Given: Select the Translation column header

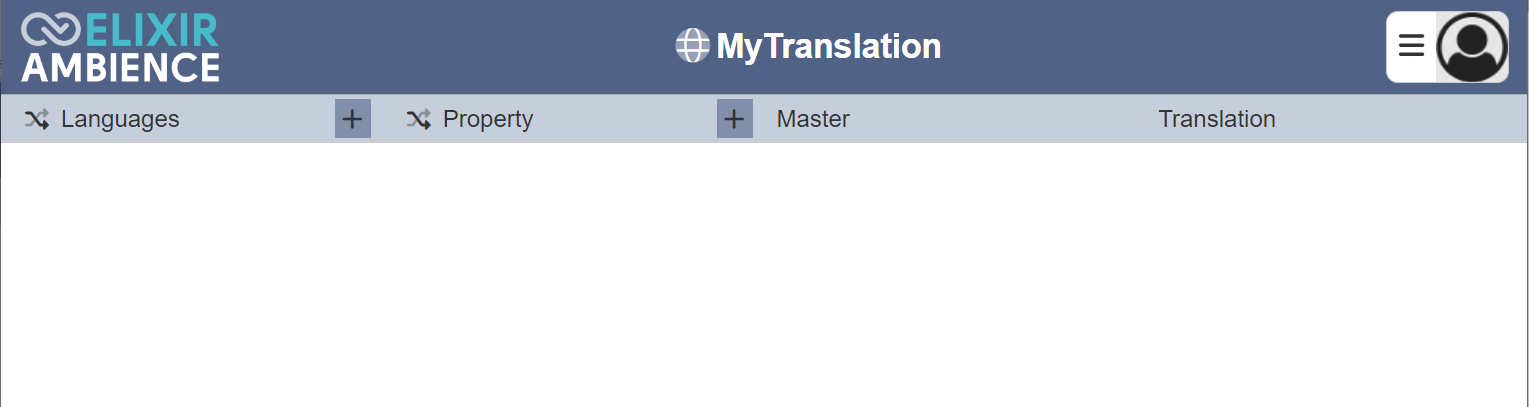Looking at the screenshot, I should pos(1217,119).
